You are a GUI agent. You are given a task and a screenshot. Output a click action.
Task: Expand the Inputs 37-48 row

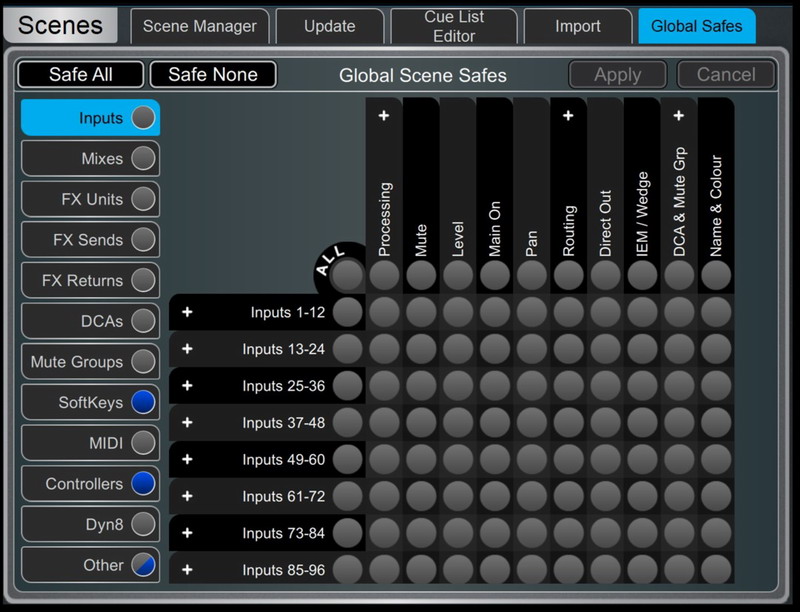[x=187, y=422]
